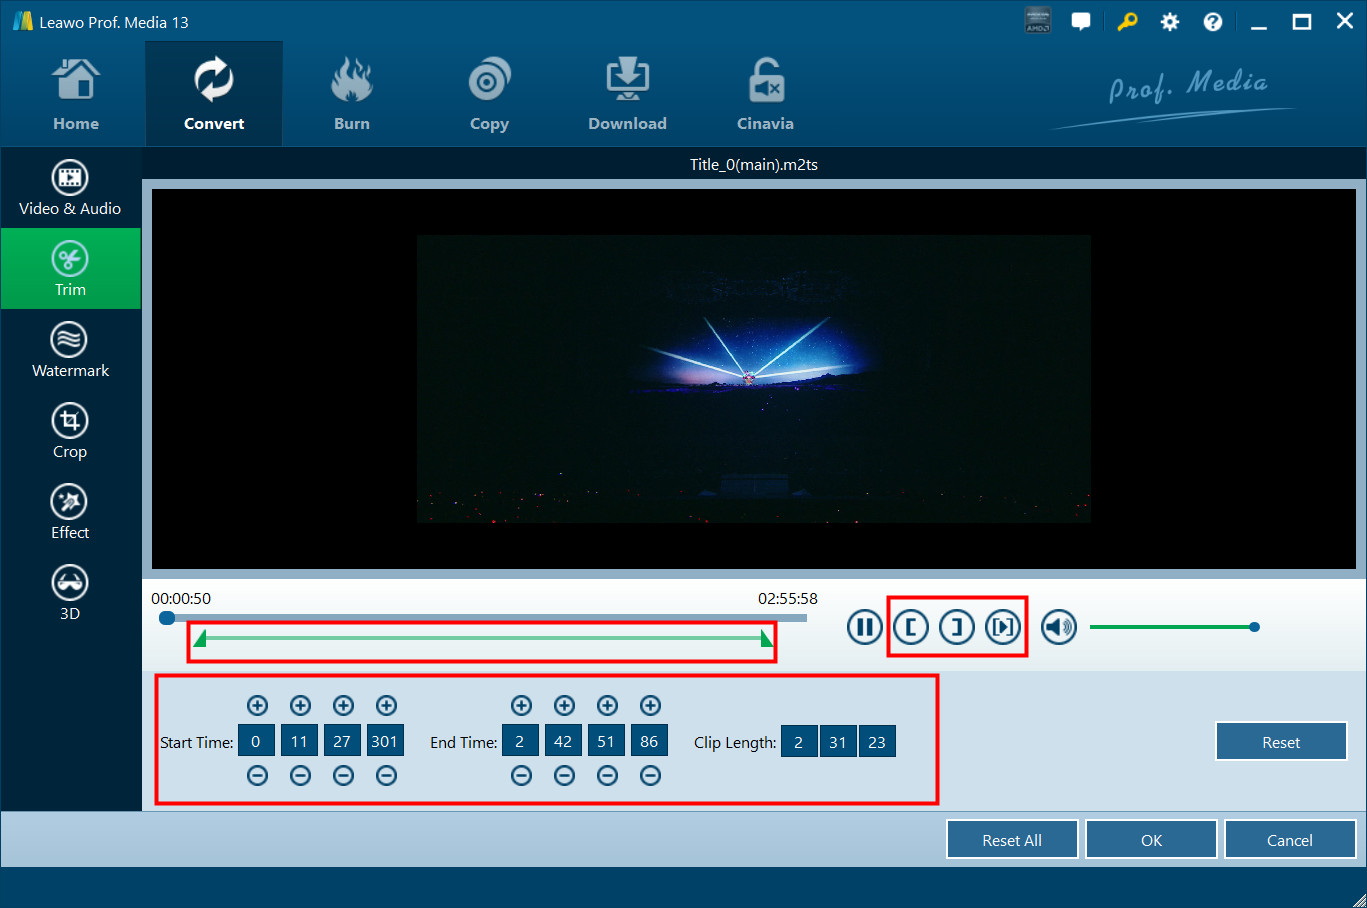Click the video preview frame
Image resolution: width=1367 pixels, height=908 pixels.
[754, 379]
